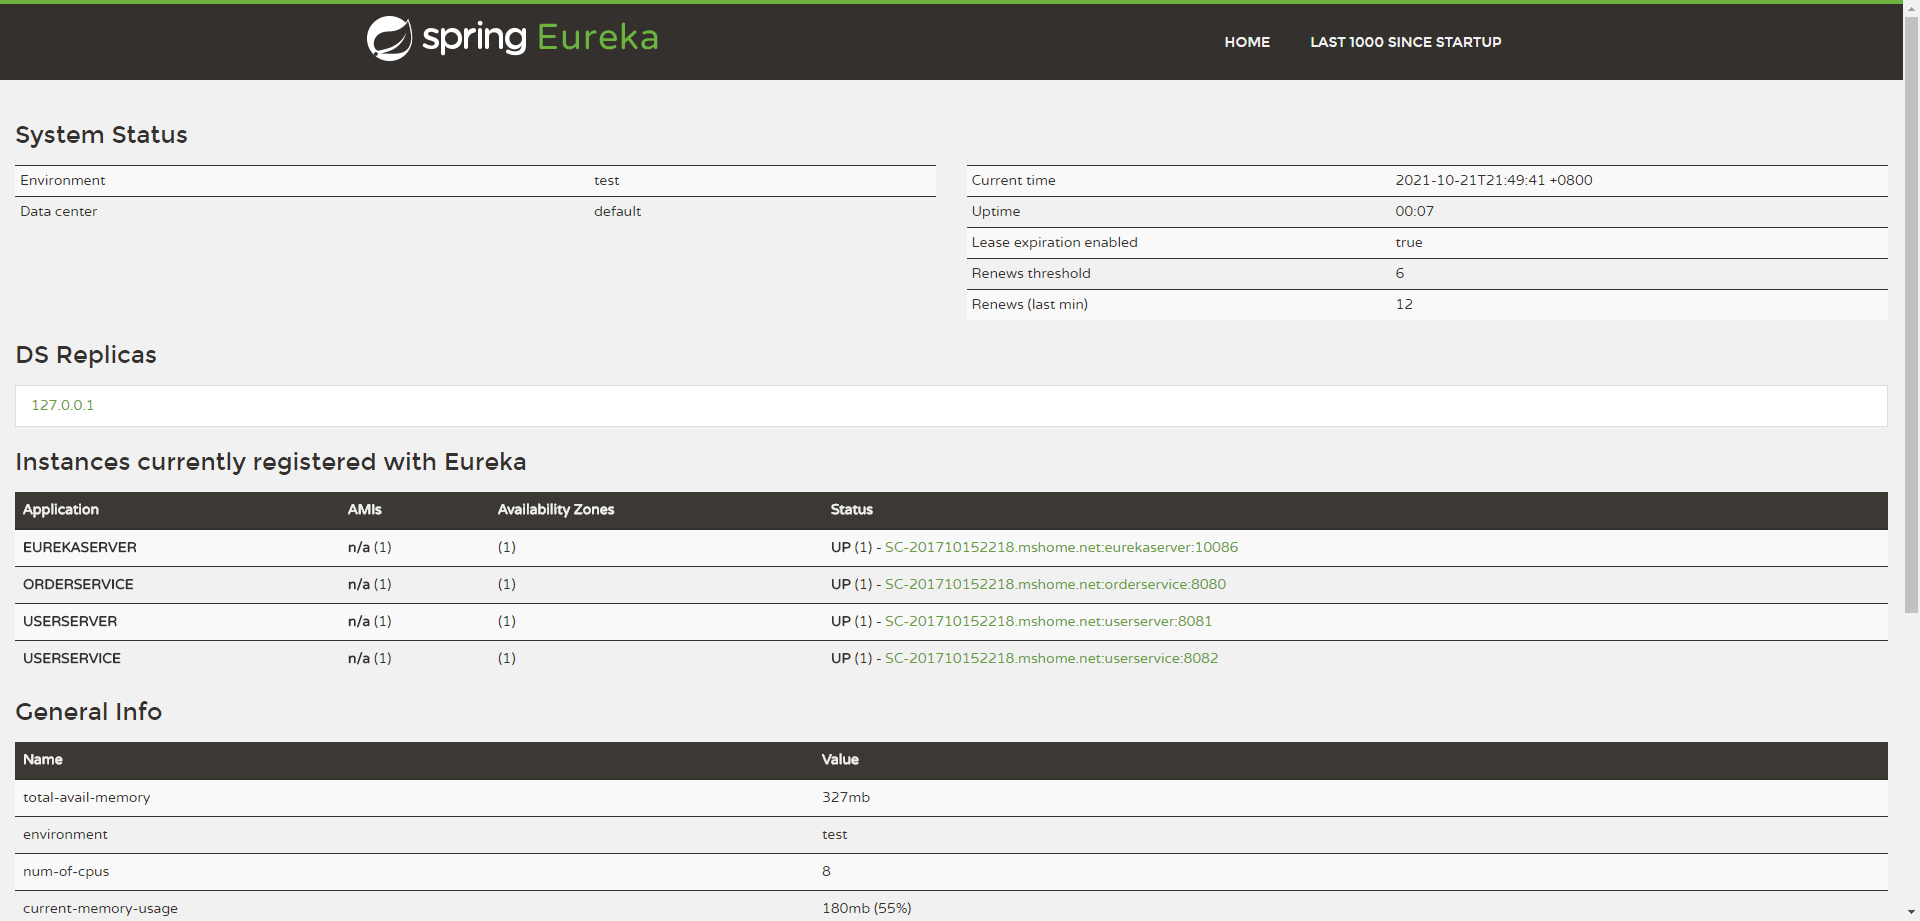Select the 327mb memory value
1920x921 pixels.
846,797
